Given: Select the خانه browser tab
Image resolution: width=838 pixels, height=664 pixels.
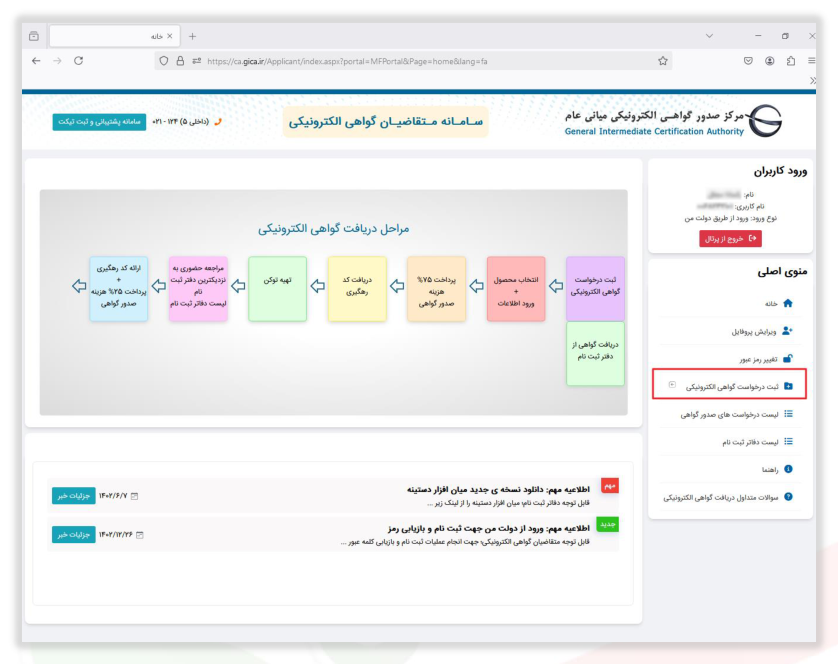Looking at the screenshot, I should click(114, 36).
